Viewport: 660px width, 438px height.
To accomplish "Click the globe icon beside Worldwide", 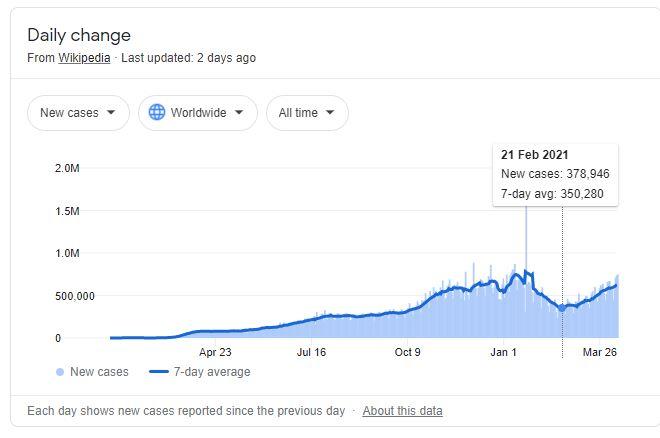I will [x=156, y=113].
